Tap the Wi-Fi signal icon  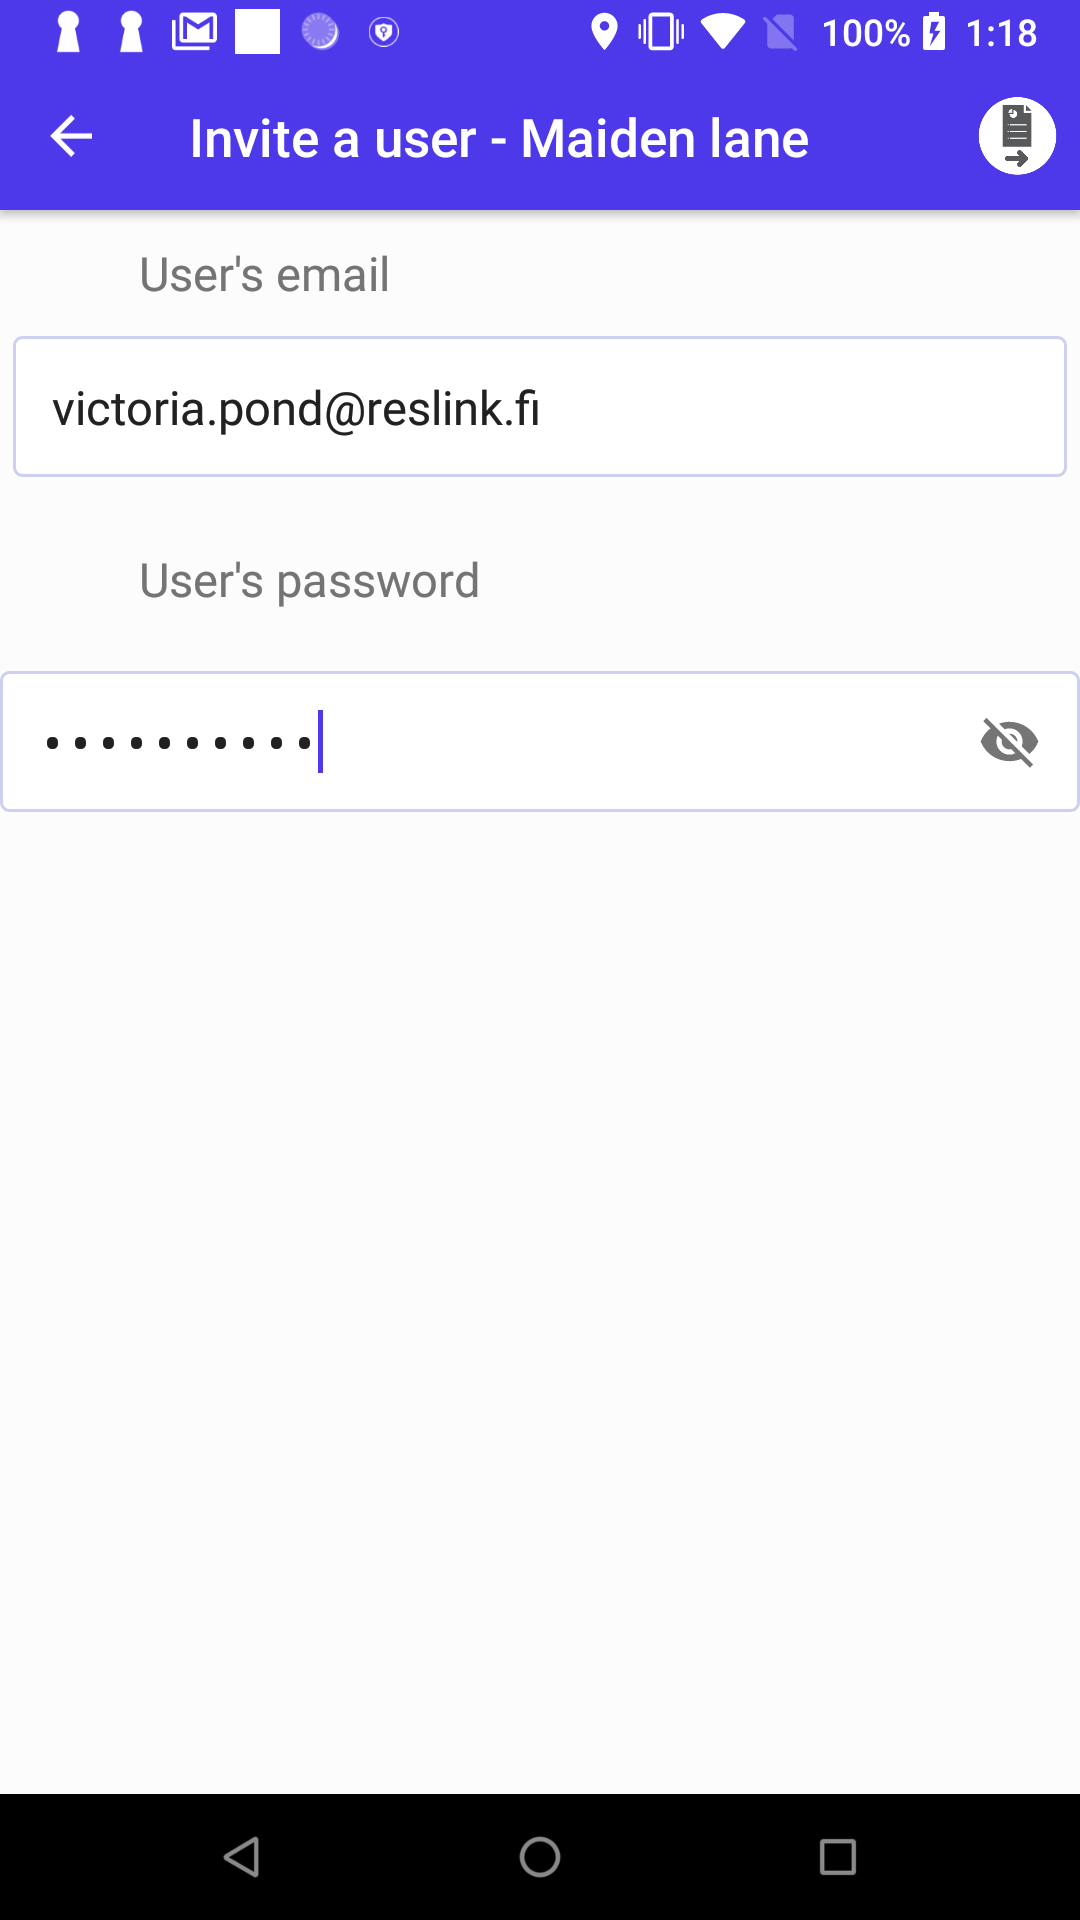click(x=722, y=32)
